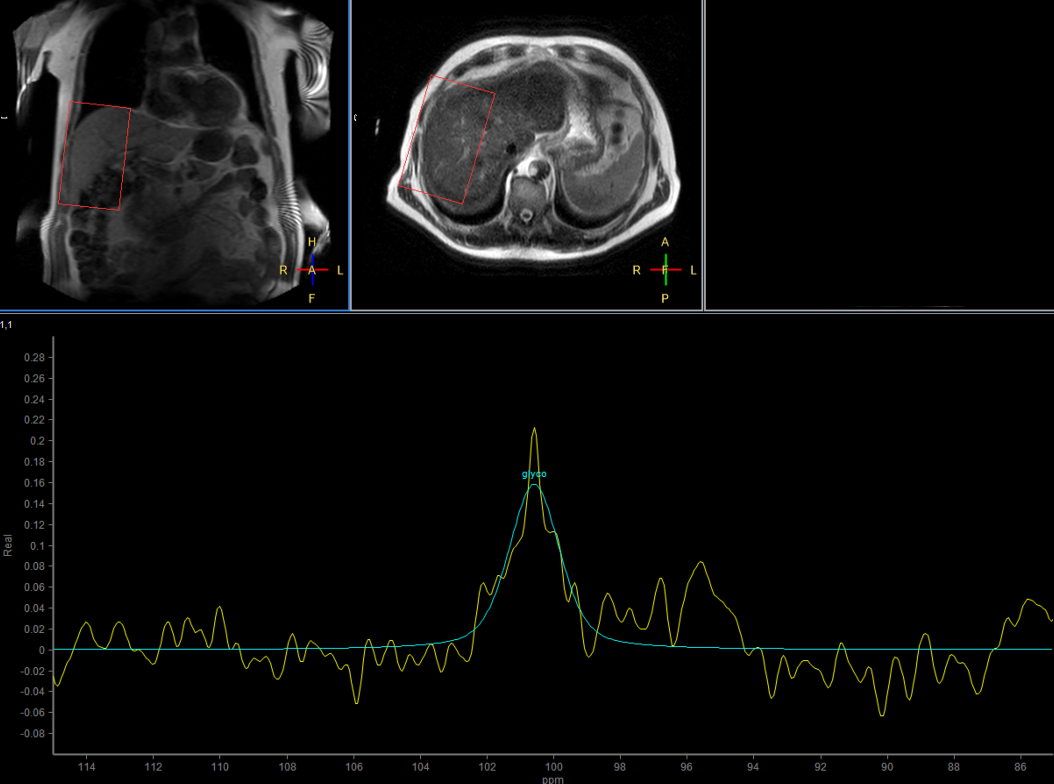Select the red voxel box on coronal image

(x=95, y=156)
